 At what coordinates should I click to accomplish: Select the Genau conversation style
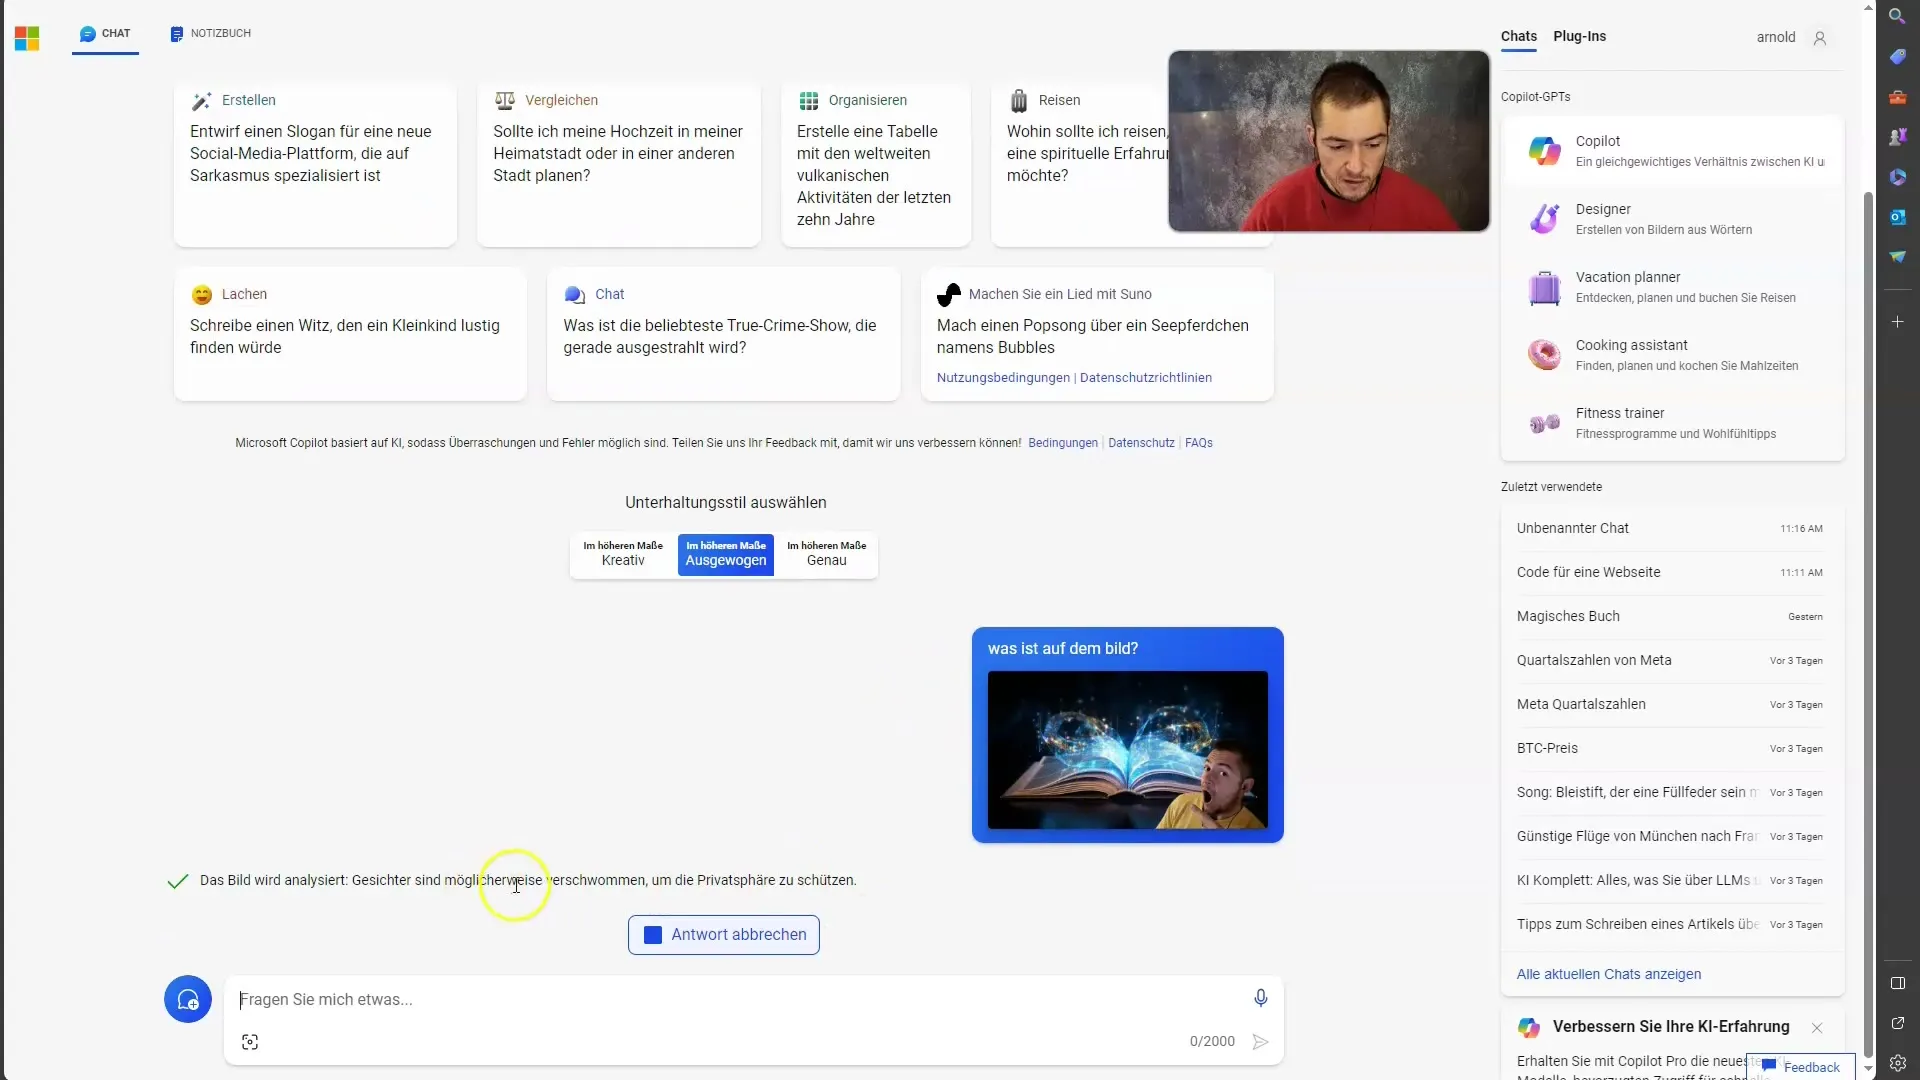(825, 554)
